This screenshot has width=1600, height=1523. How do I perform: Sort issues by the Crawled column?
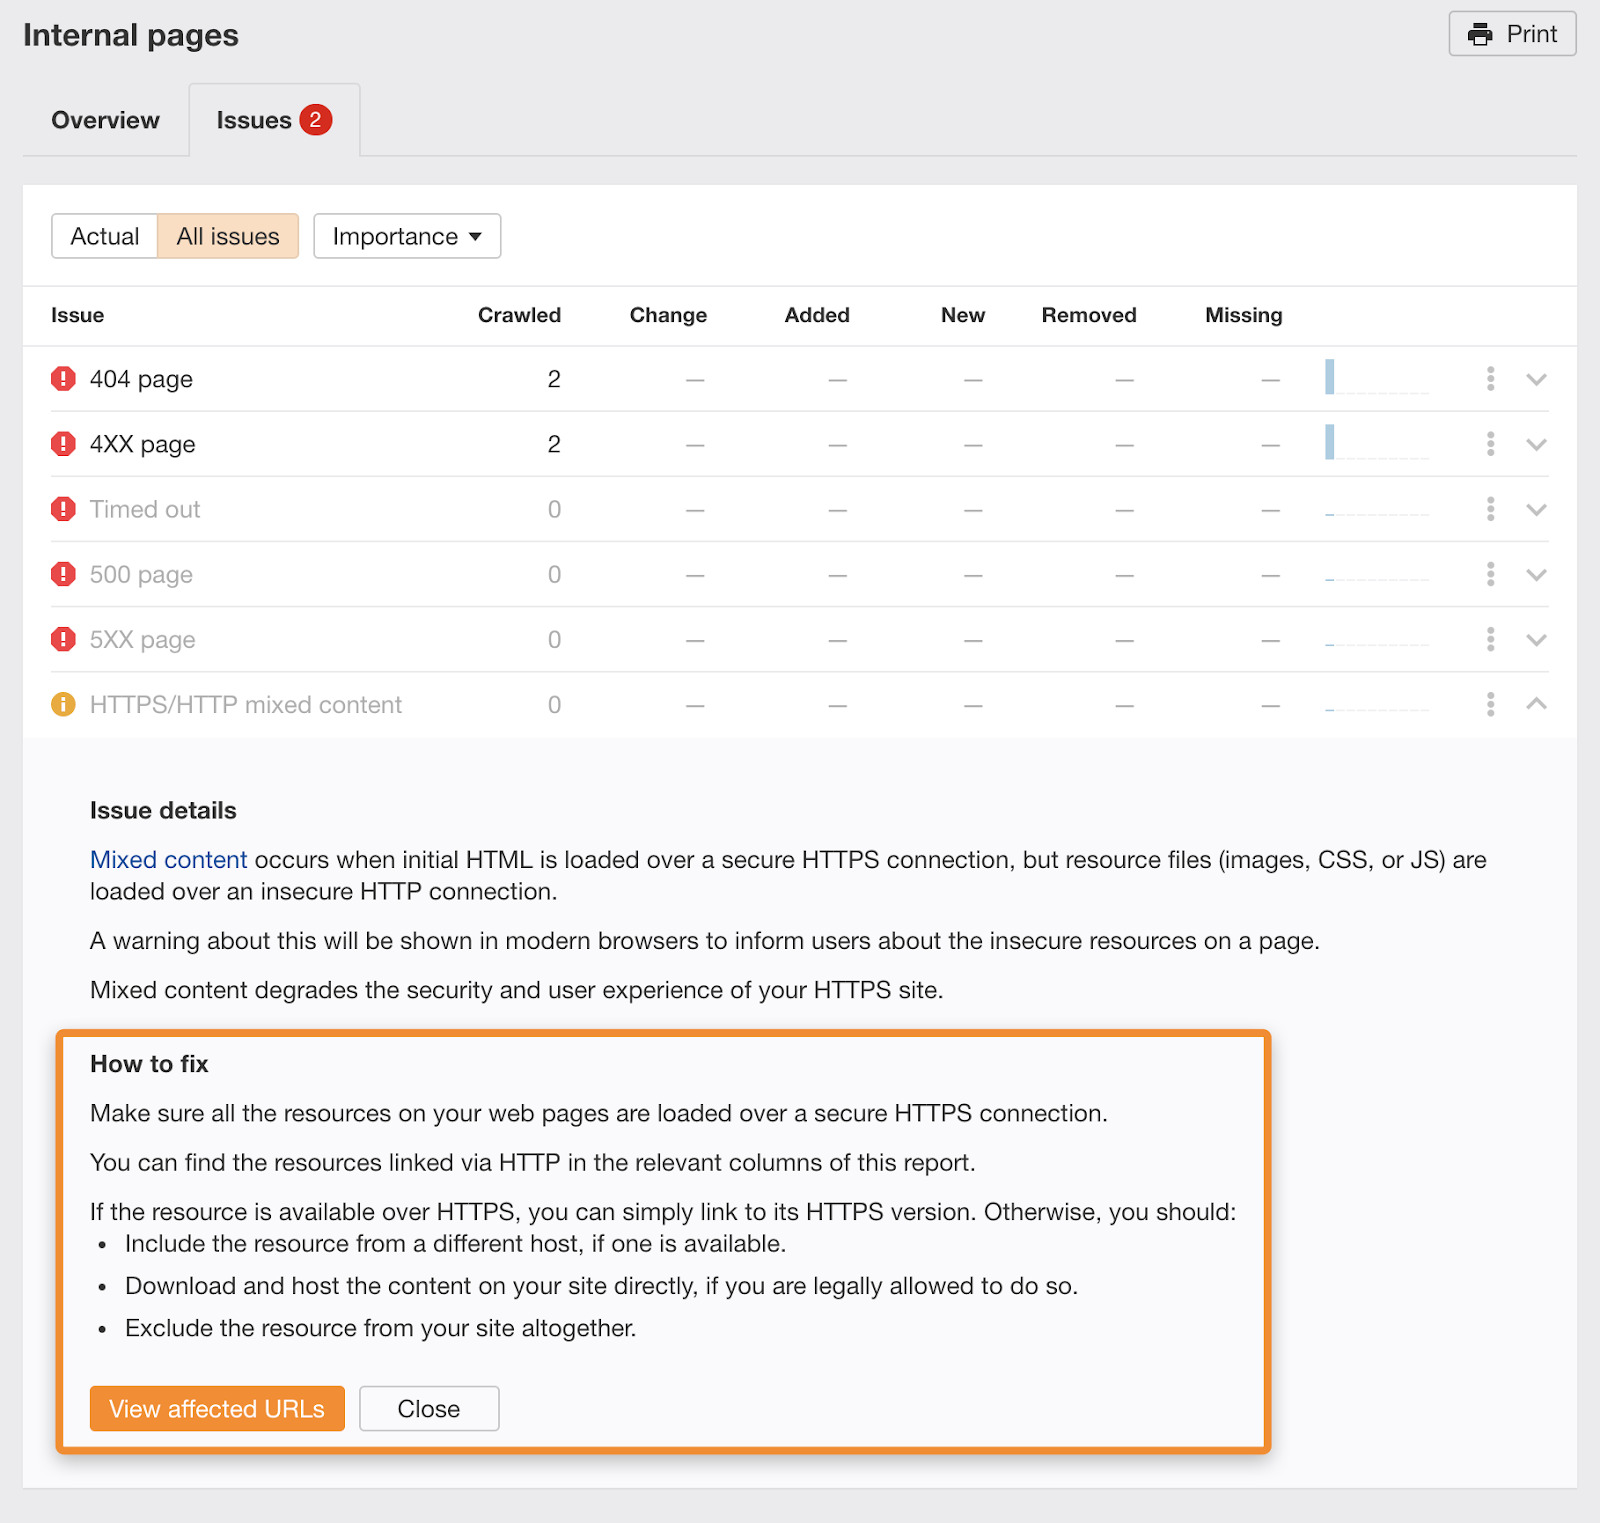(x=519, y=315)
